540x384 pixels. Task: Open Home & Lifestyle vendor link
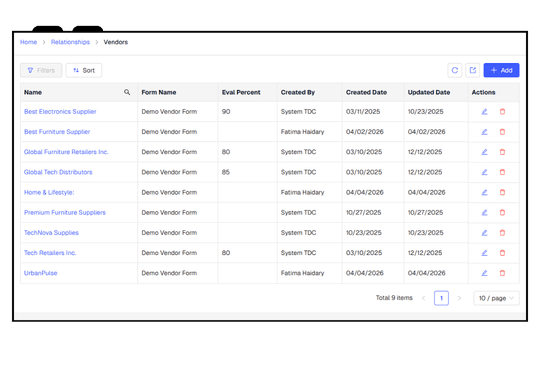click(49, 192)
